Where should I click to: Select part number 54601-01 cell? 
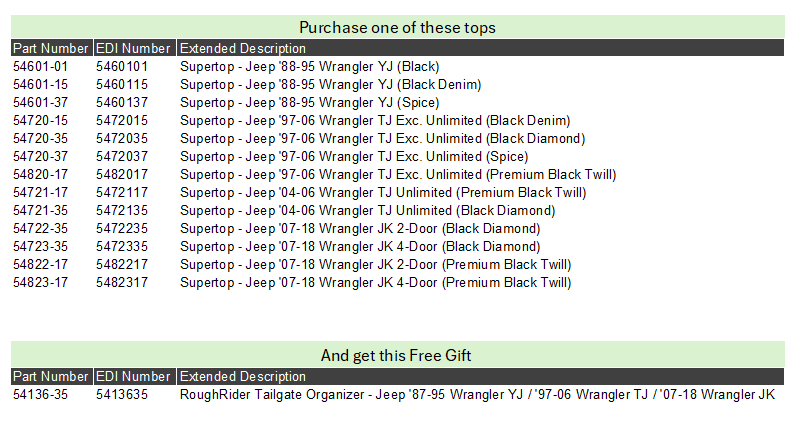40,66
